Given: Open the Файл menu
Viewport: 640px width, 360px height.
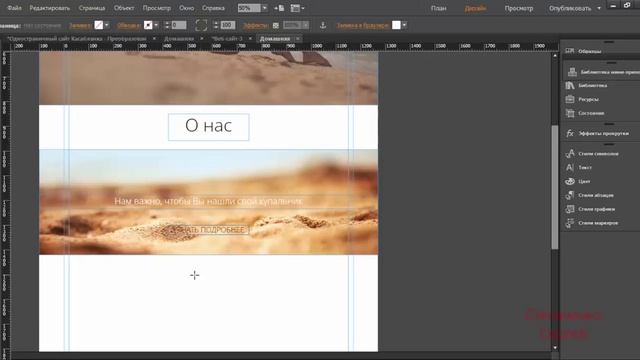Looking at the screenshot, I should coord(14,8).
